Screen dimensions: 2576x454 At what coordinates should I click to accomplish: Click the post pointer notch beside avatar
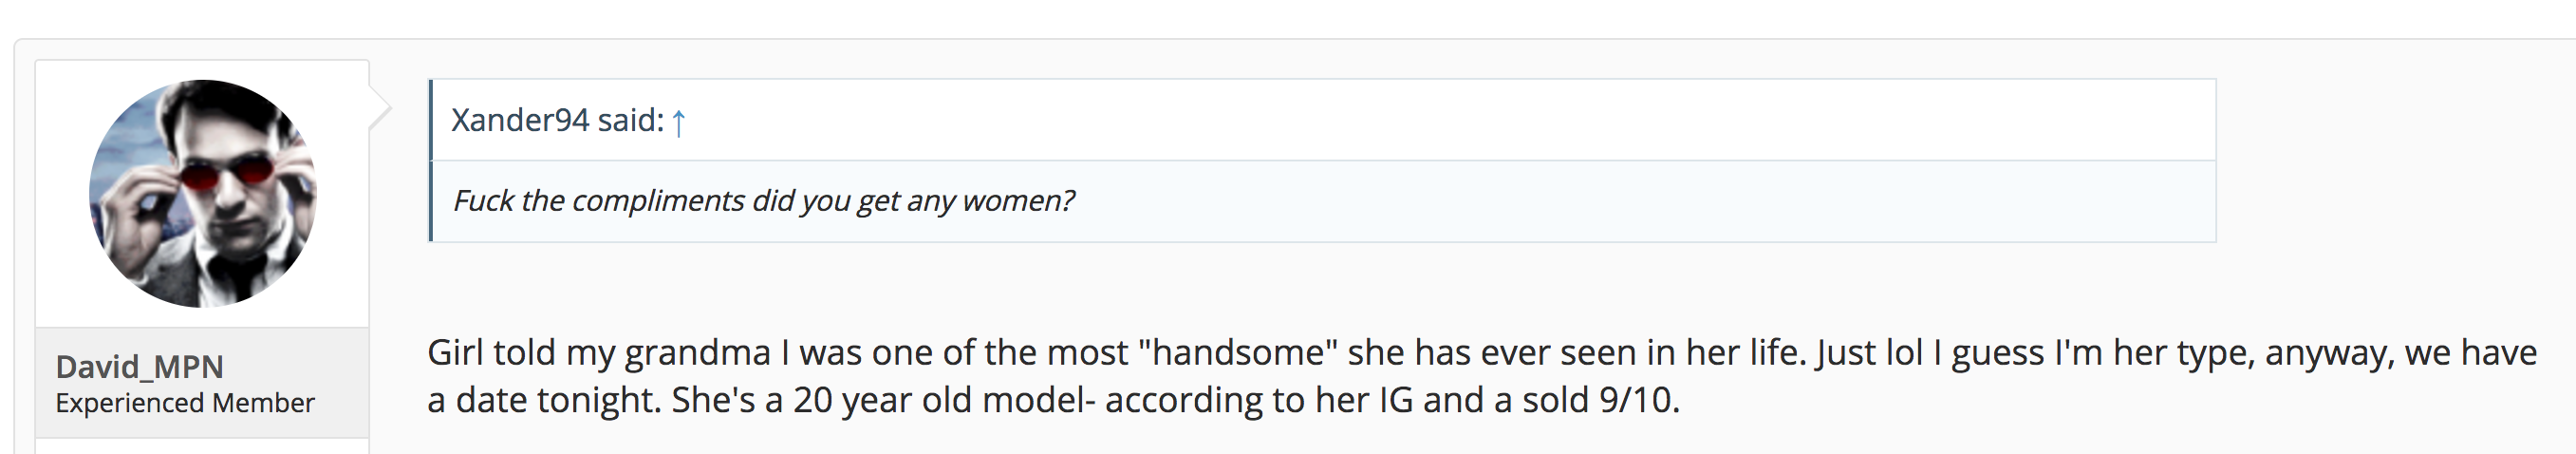tap(380, 108)
